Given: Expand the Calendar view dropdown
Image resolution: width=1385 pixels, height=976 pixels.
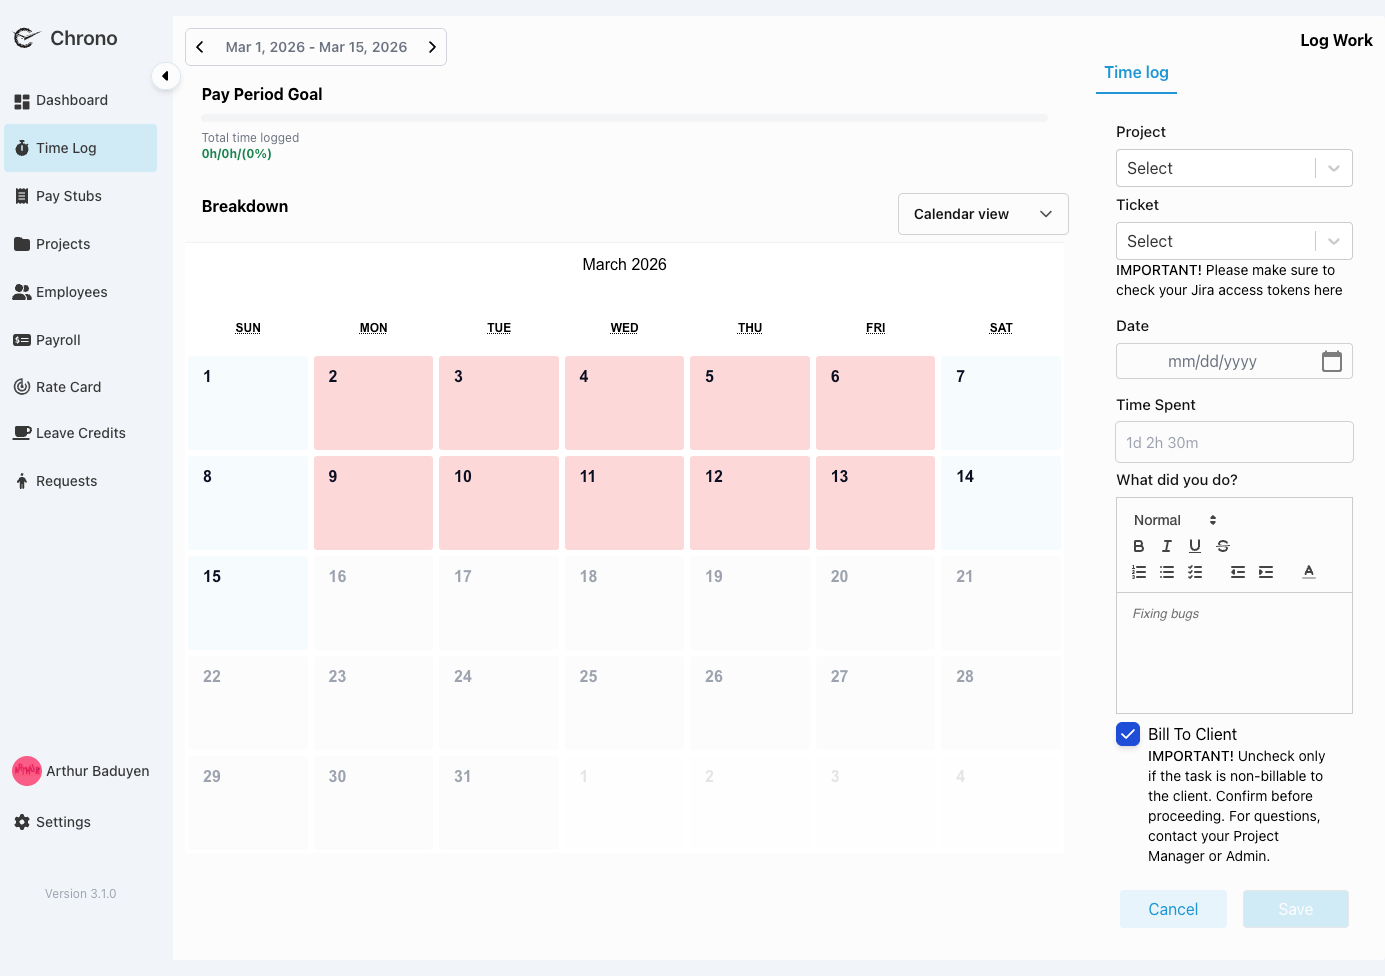Looking at the screenshot, I should click(982, 214).
